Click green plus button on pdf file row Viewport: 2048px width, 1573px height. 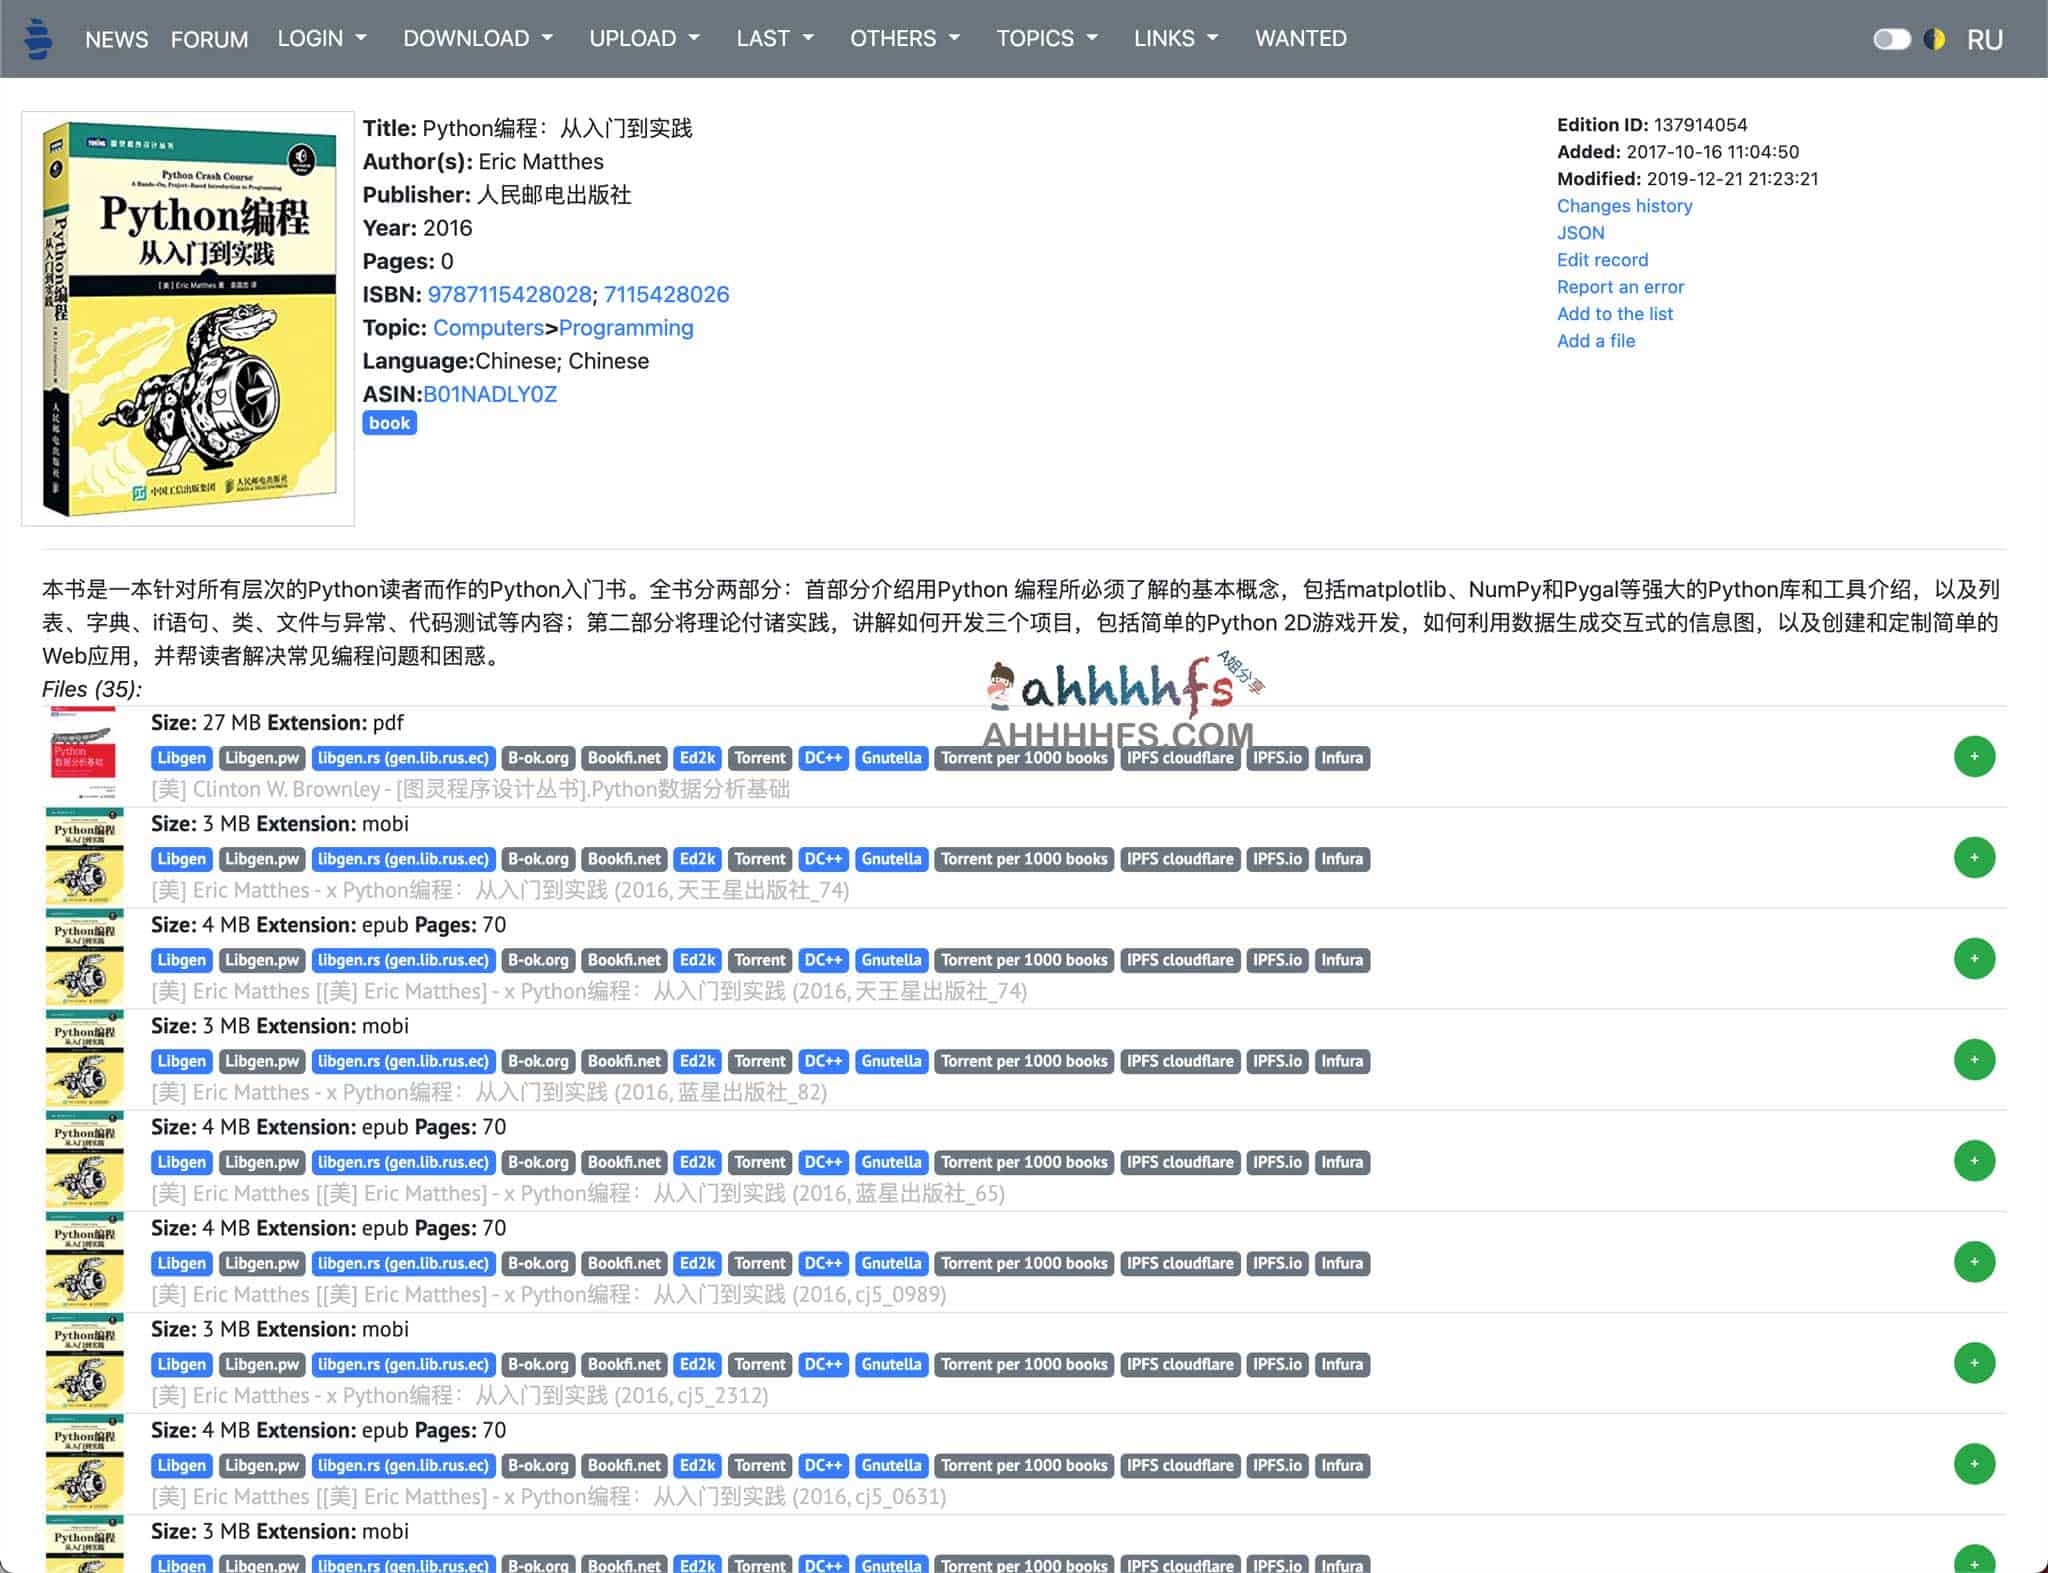point(1973,757)
